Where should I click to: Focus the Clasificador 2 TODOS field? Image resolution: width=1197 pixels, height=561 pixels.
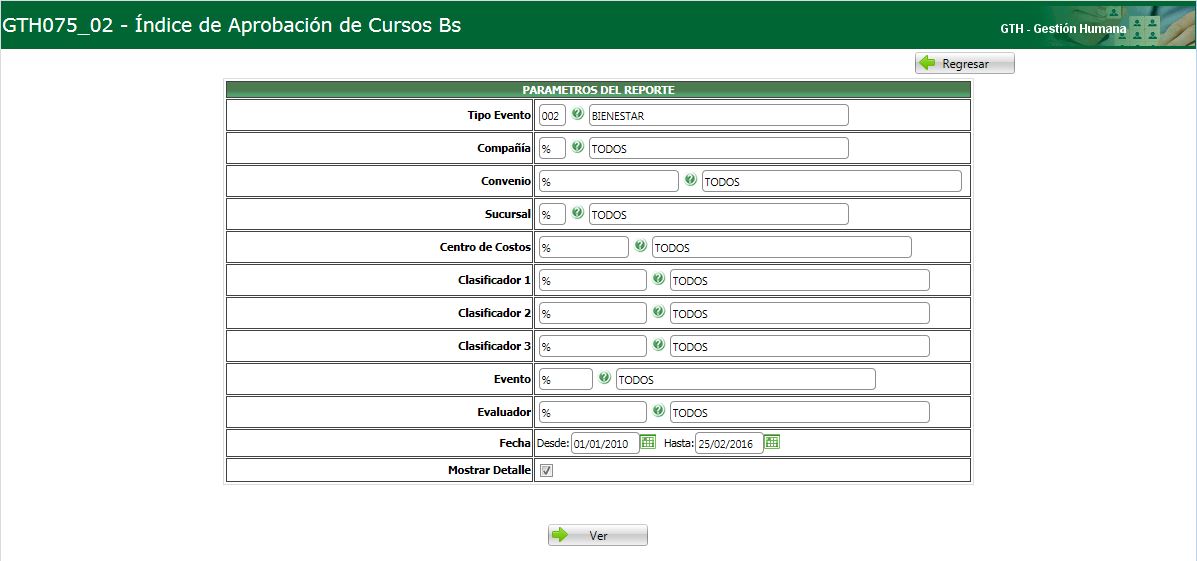799,313
